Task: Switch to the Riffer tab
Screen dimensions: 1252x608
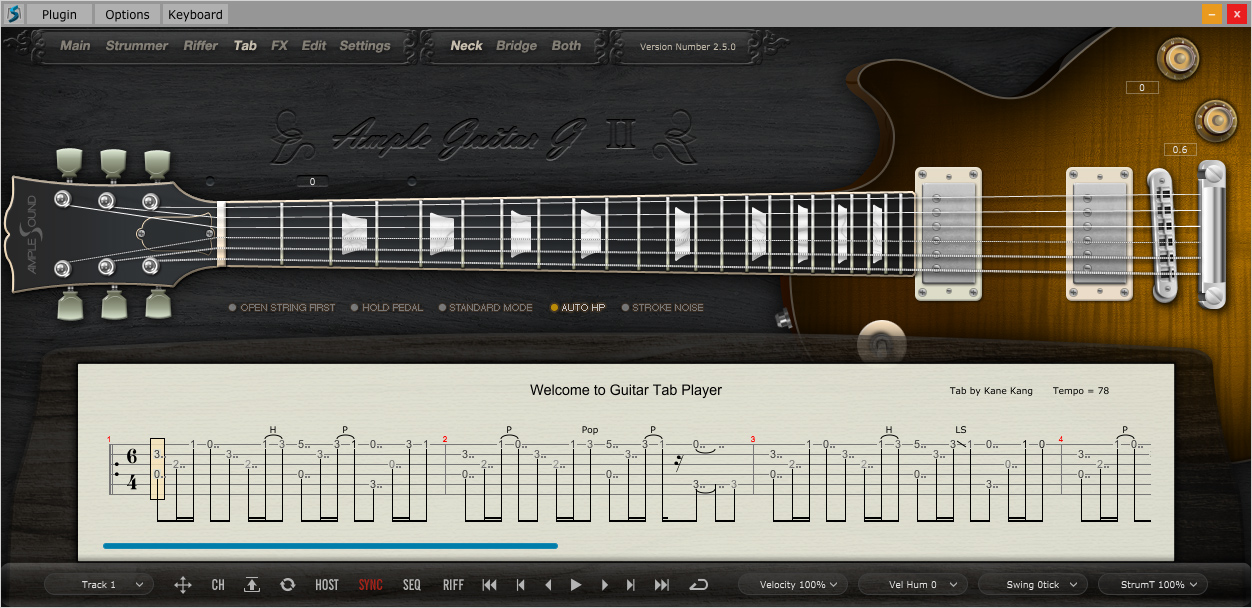Action: pos(201,46)
